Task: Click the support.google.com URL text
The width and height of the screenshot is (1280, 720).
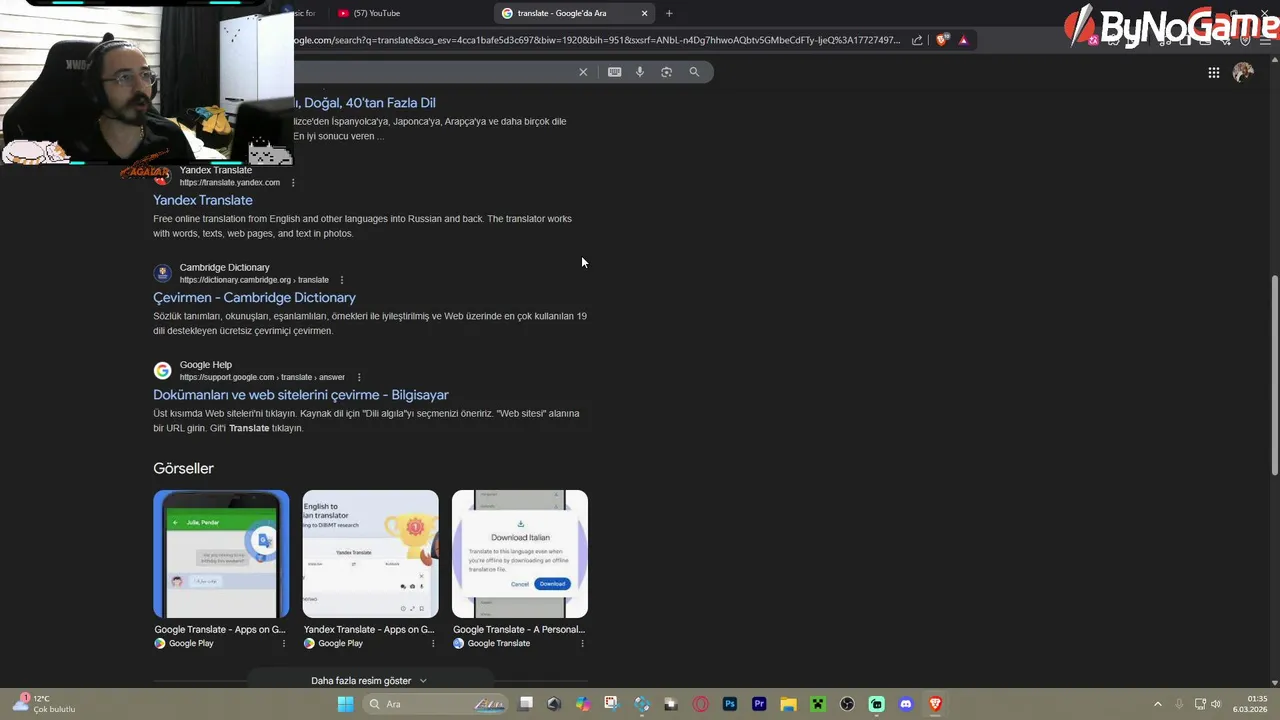Action: 262,377
